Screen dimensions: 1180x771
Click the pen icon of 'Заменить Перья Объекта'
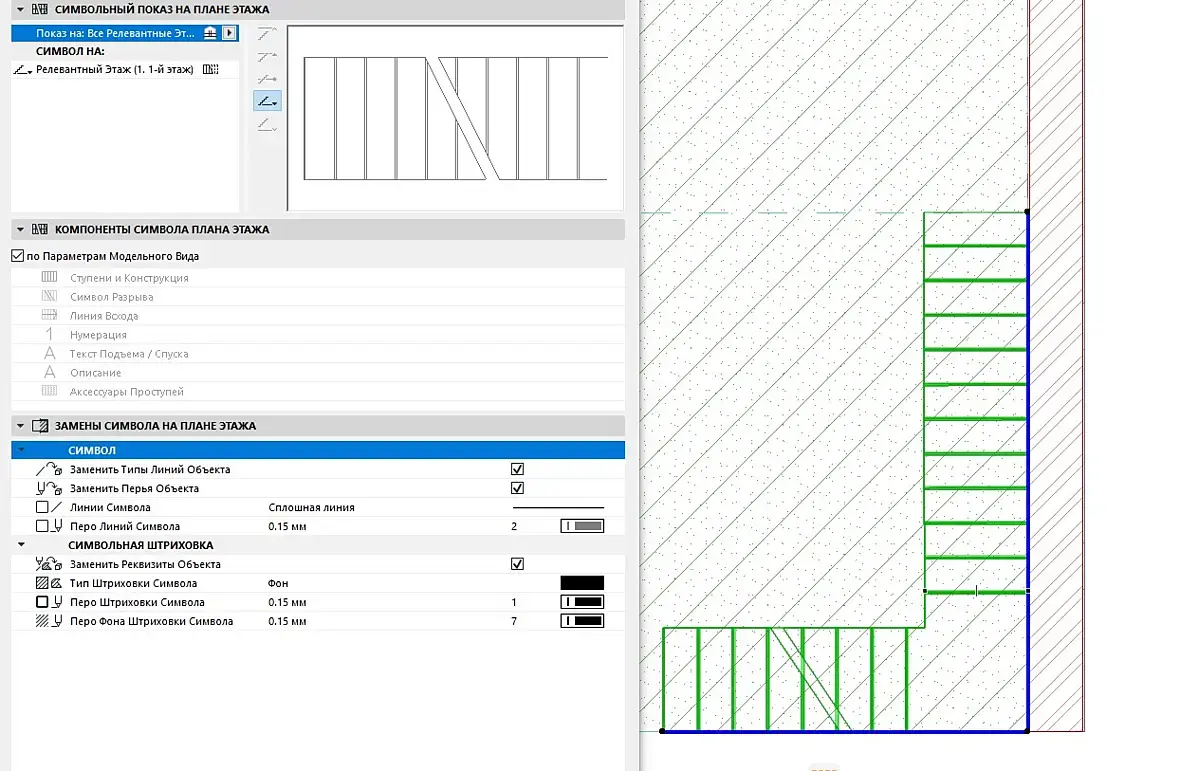click(x=49, y=487)
